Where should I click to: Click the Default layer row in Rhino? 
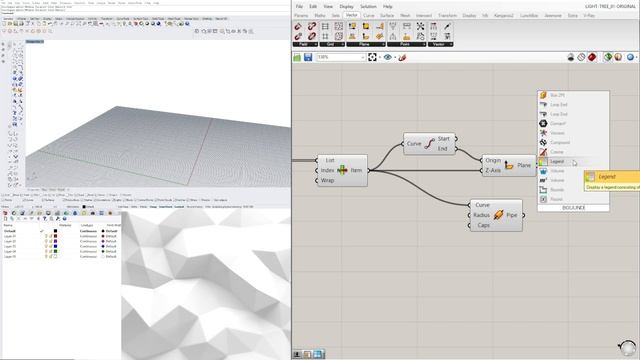click(x=61, y=231)
